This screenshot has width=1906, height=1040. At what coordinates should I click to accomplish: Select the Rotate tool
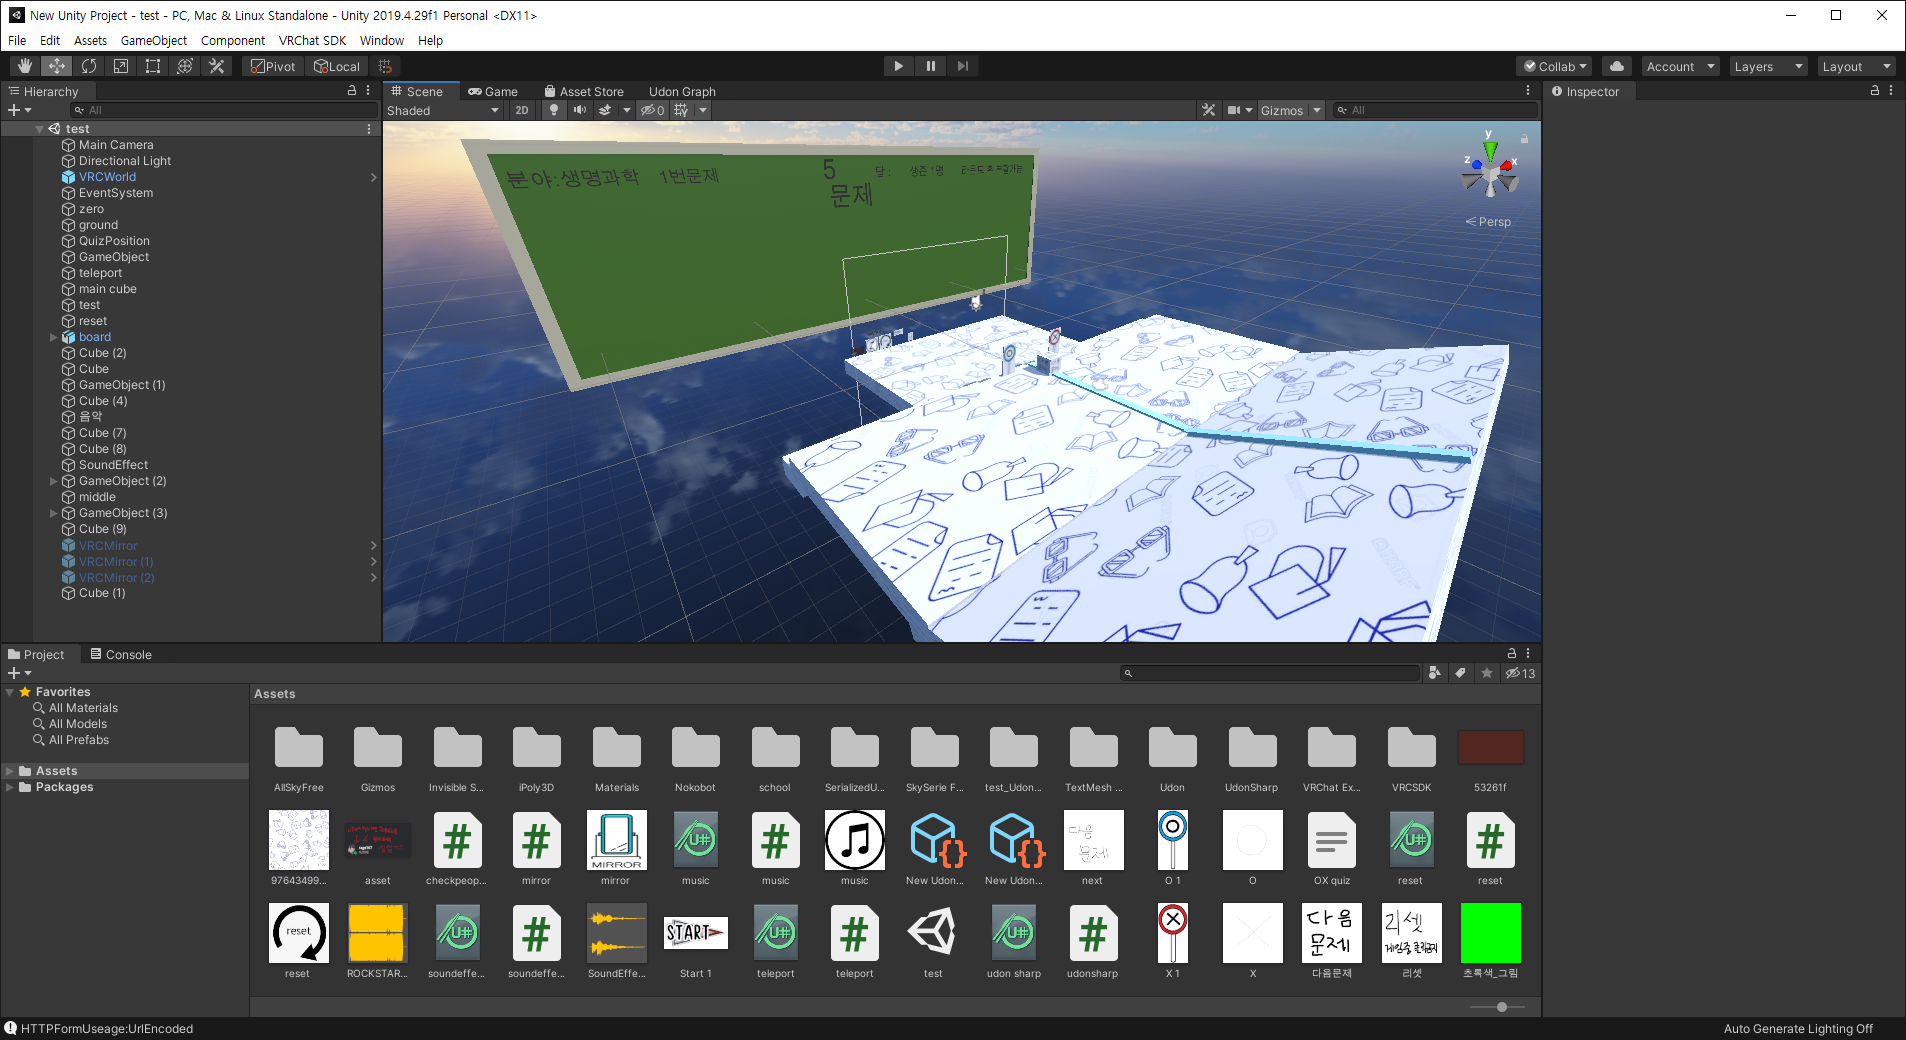pos(89,66)
